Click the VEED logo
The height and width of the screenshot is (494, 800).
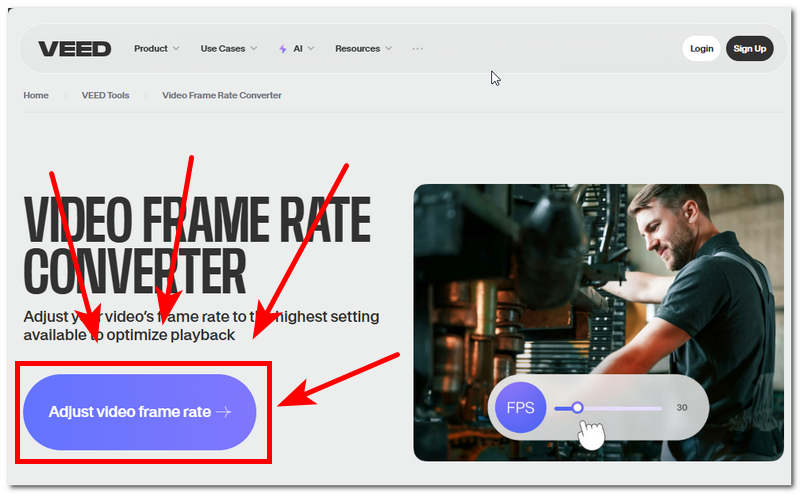coord(75,49)
